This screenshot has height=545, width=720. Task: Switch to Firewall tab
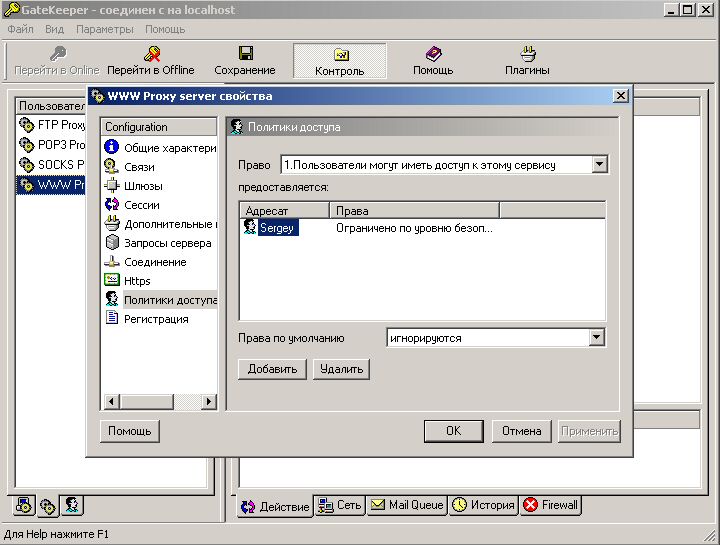point(550,505)
